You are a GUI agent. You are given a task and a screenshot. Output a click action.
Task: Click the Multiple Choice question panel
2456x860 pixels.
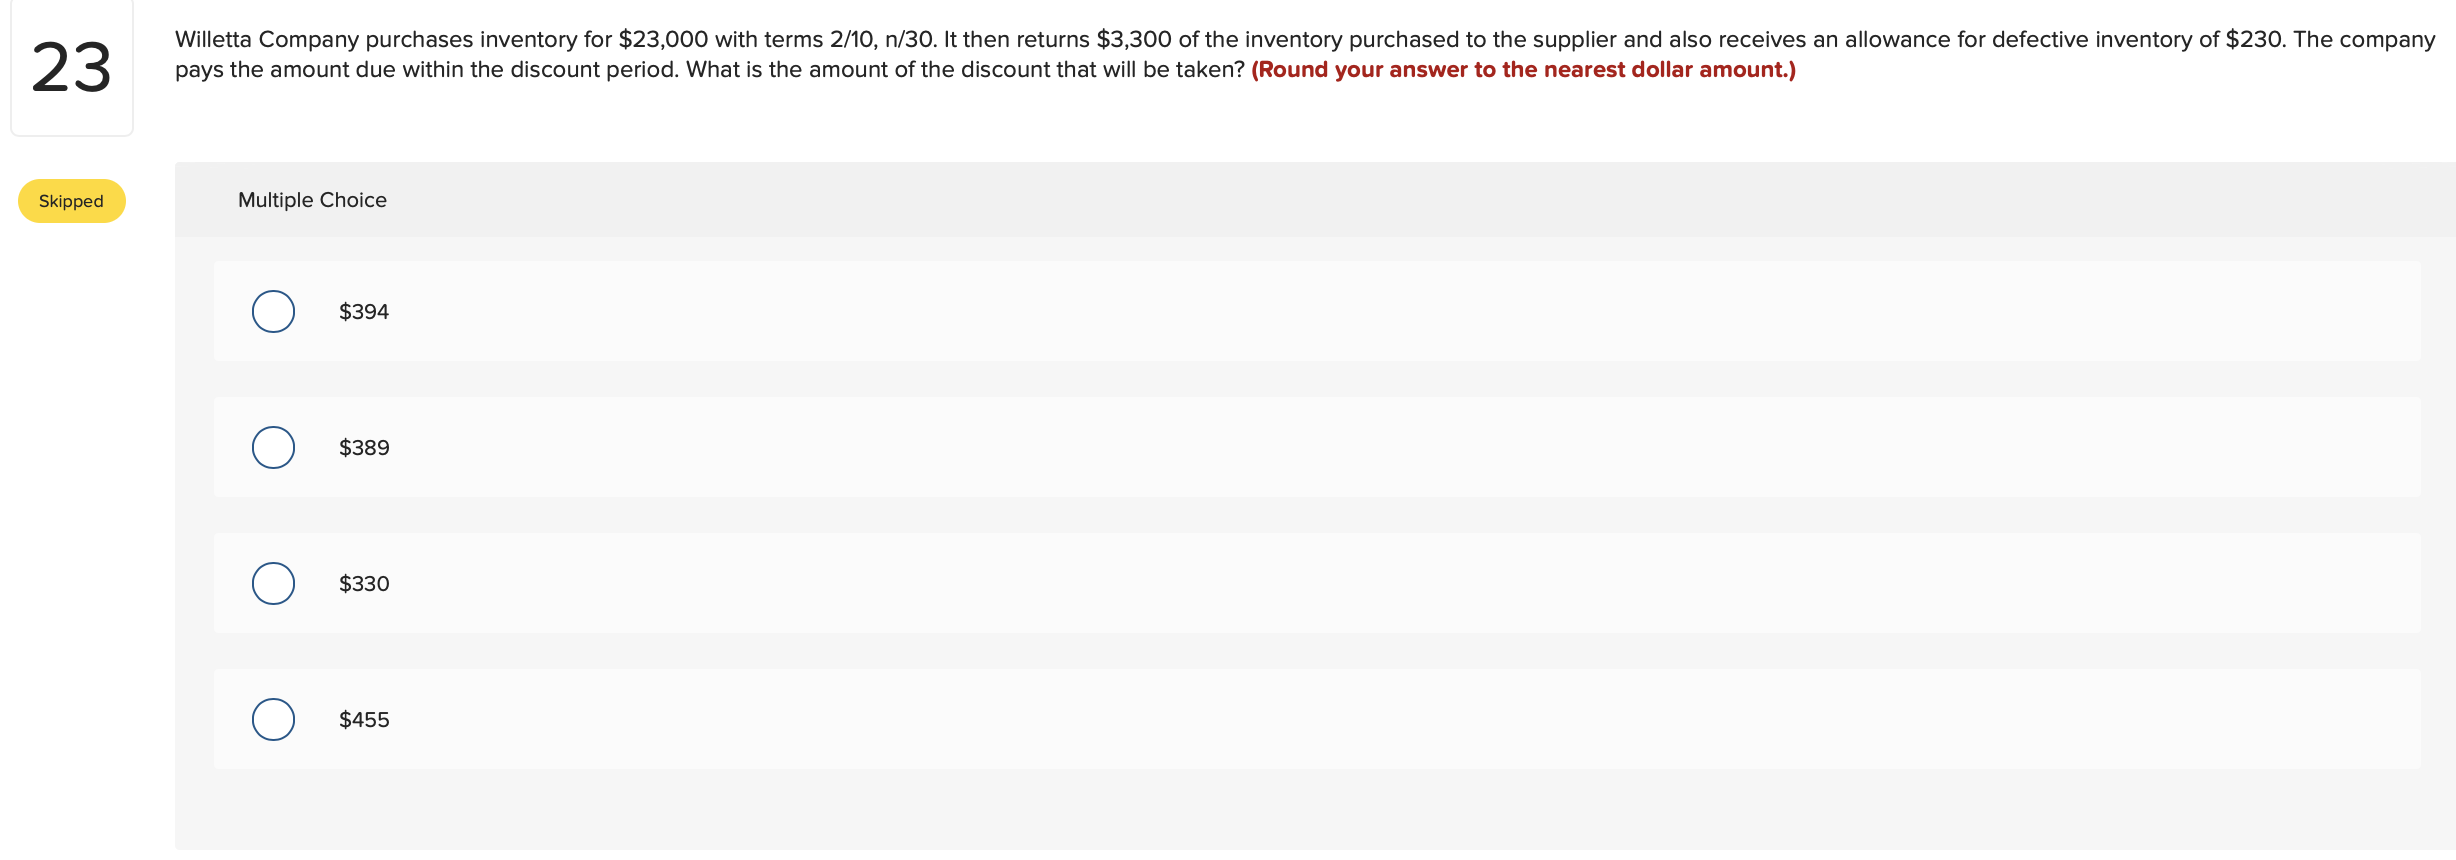[1300, 500]
